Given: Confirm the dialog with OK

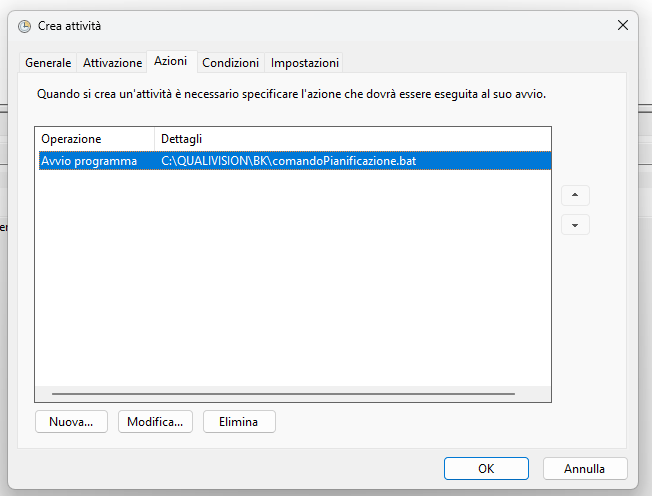Looking at the screenshot, I should (486, 468).
